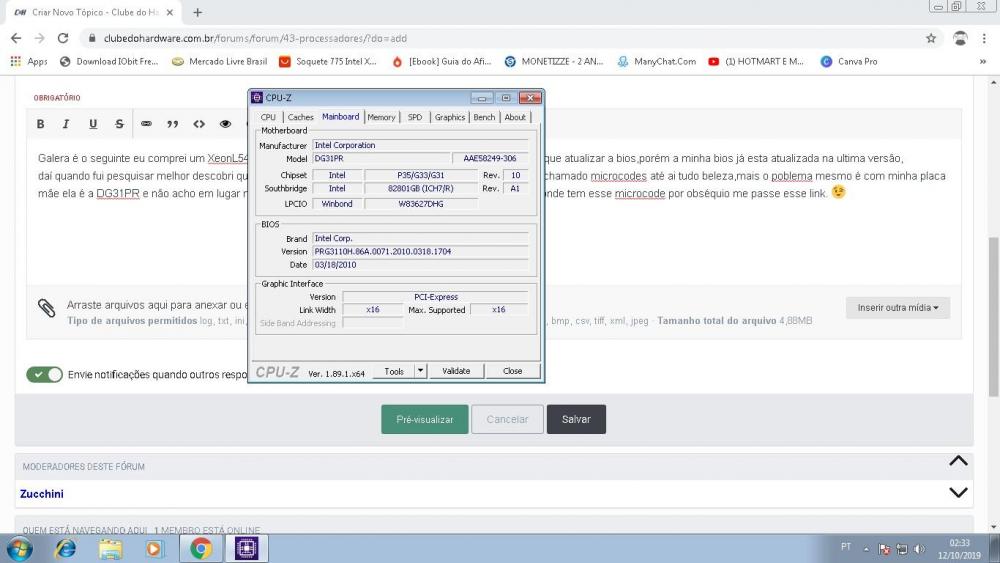The height and width of the screenshot is (563, 1000).
Task: Open the About tab in CPU-Z
Action: (x=515, y=117)
